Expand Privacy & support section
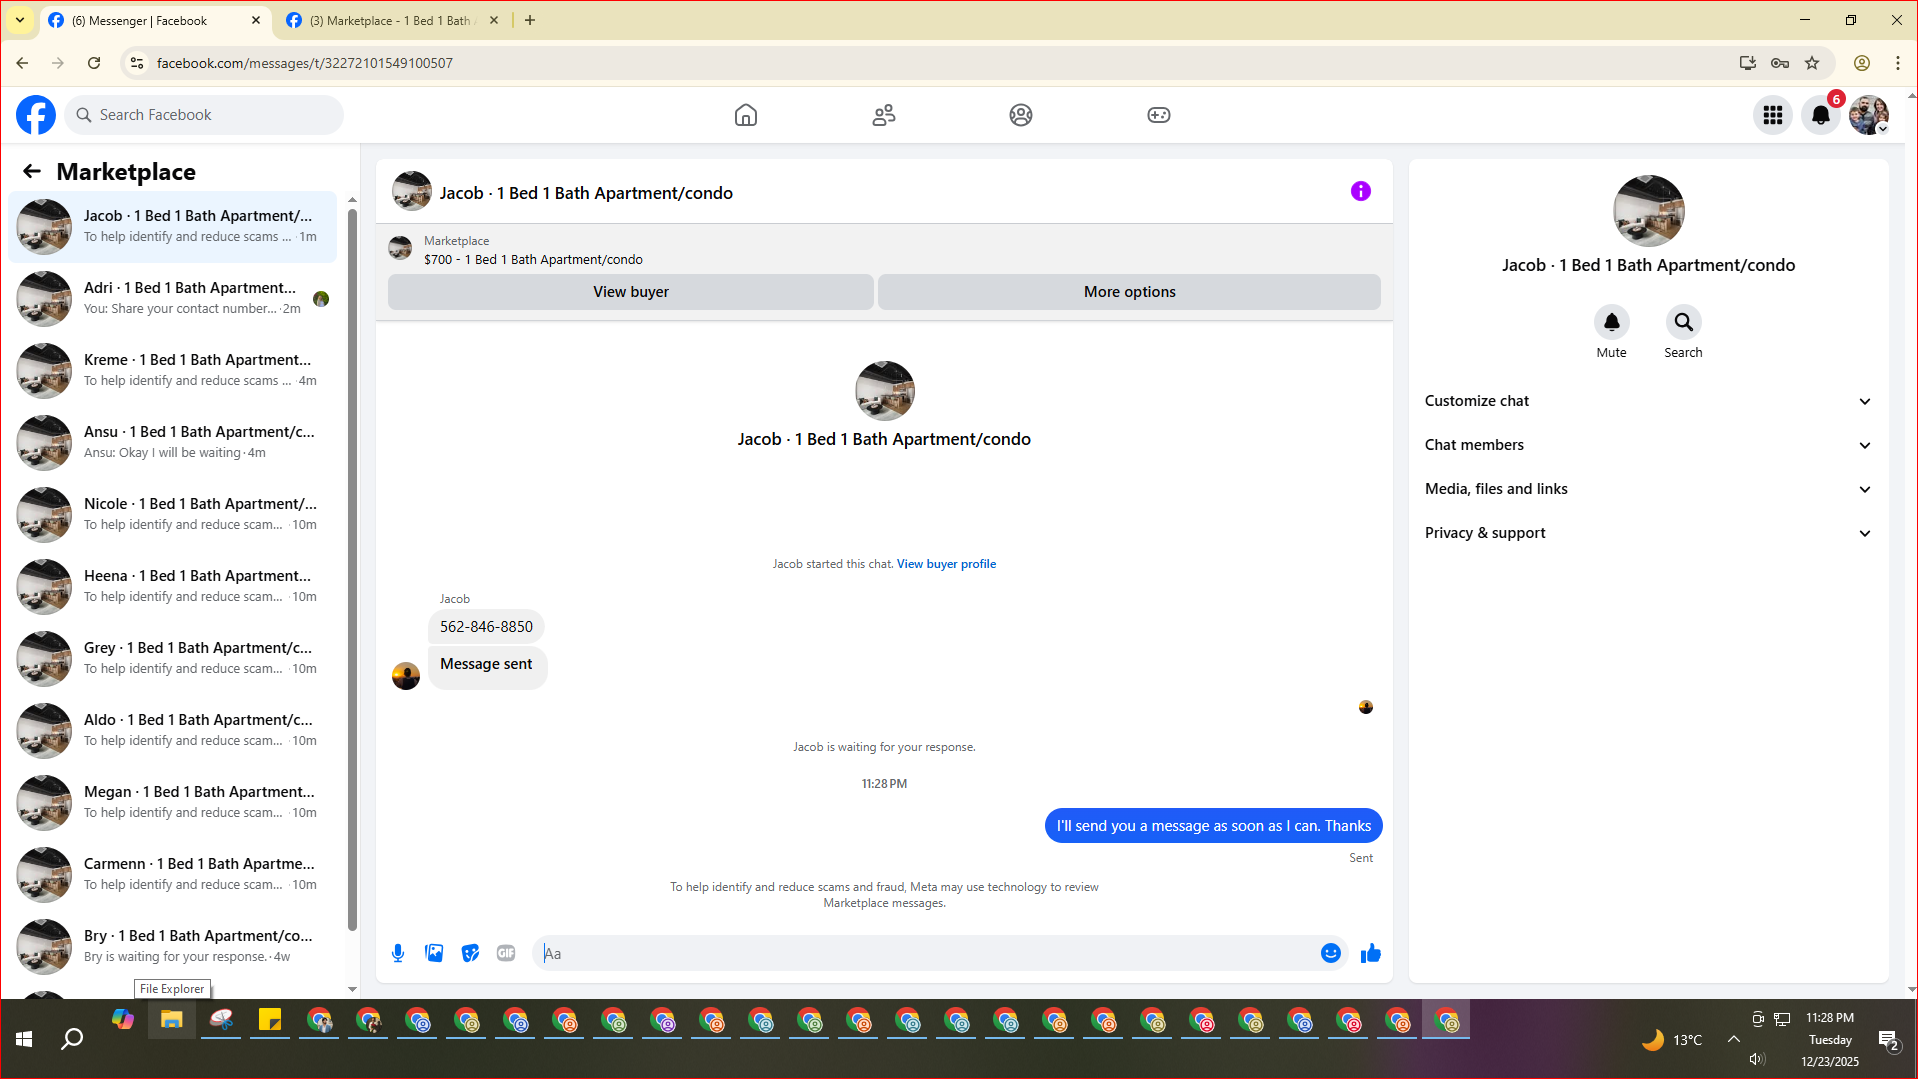Viewport: 1918px width, 1079px height. pyautogui.click(x=1648, y=533)
